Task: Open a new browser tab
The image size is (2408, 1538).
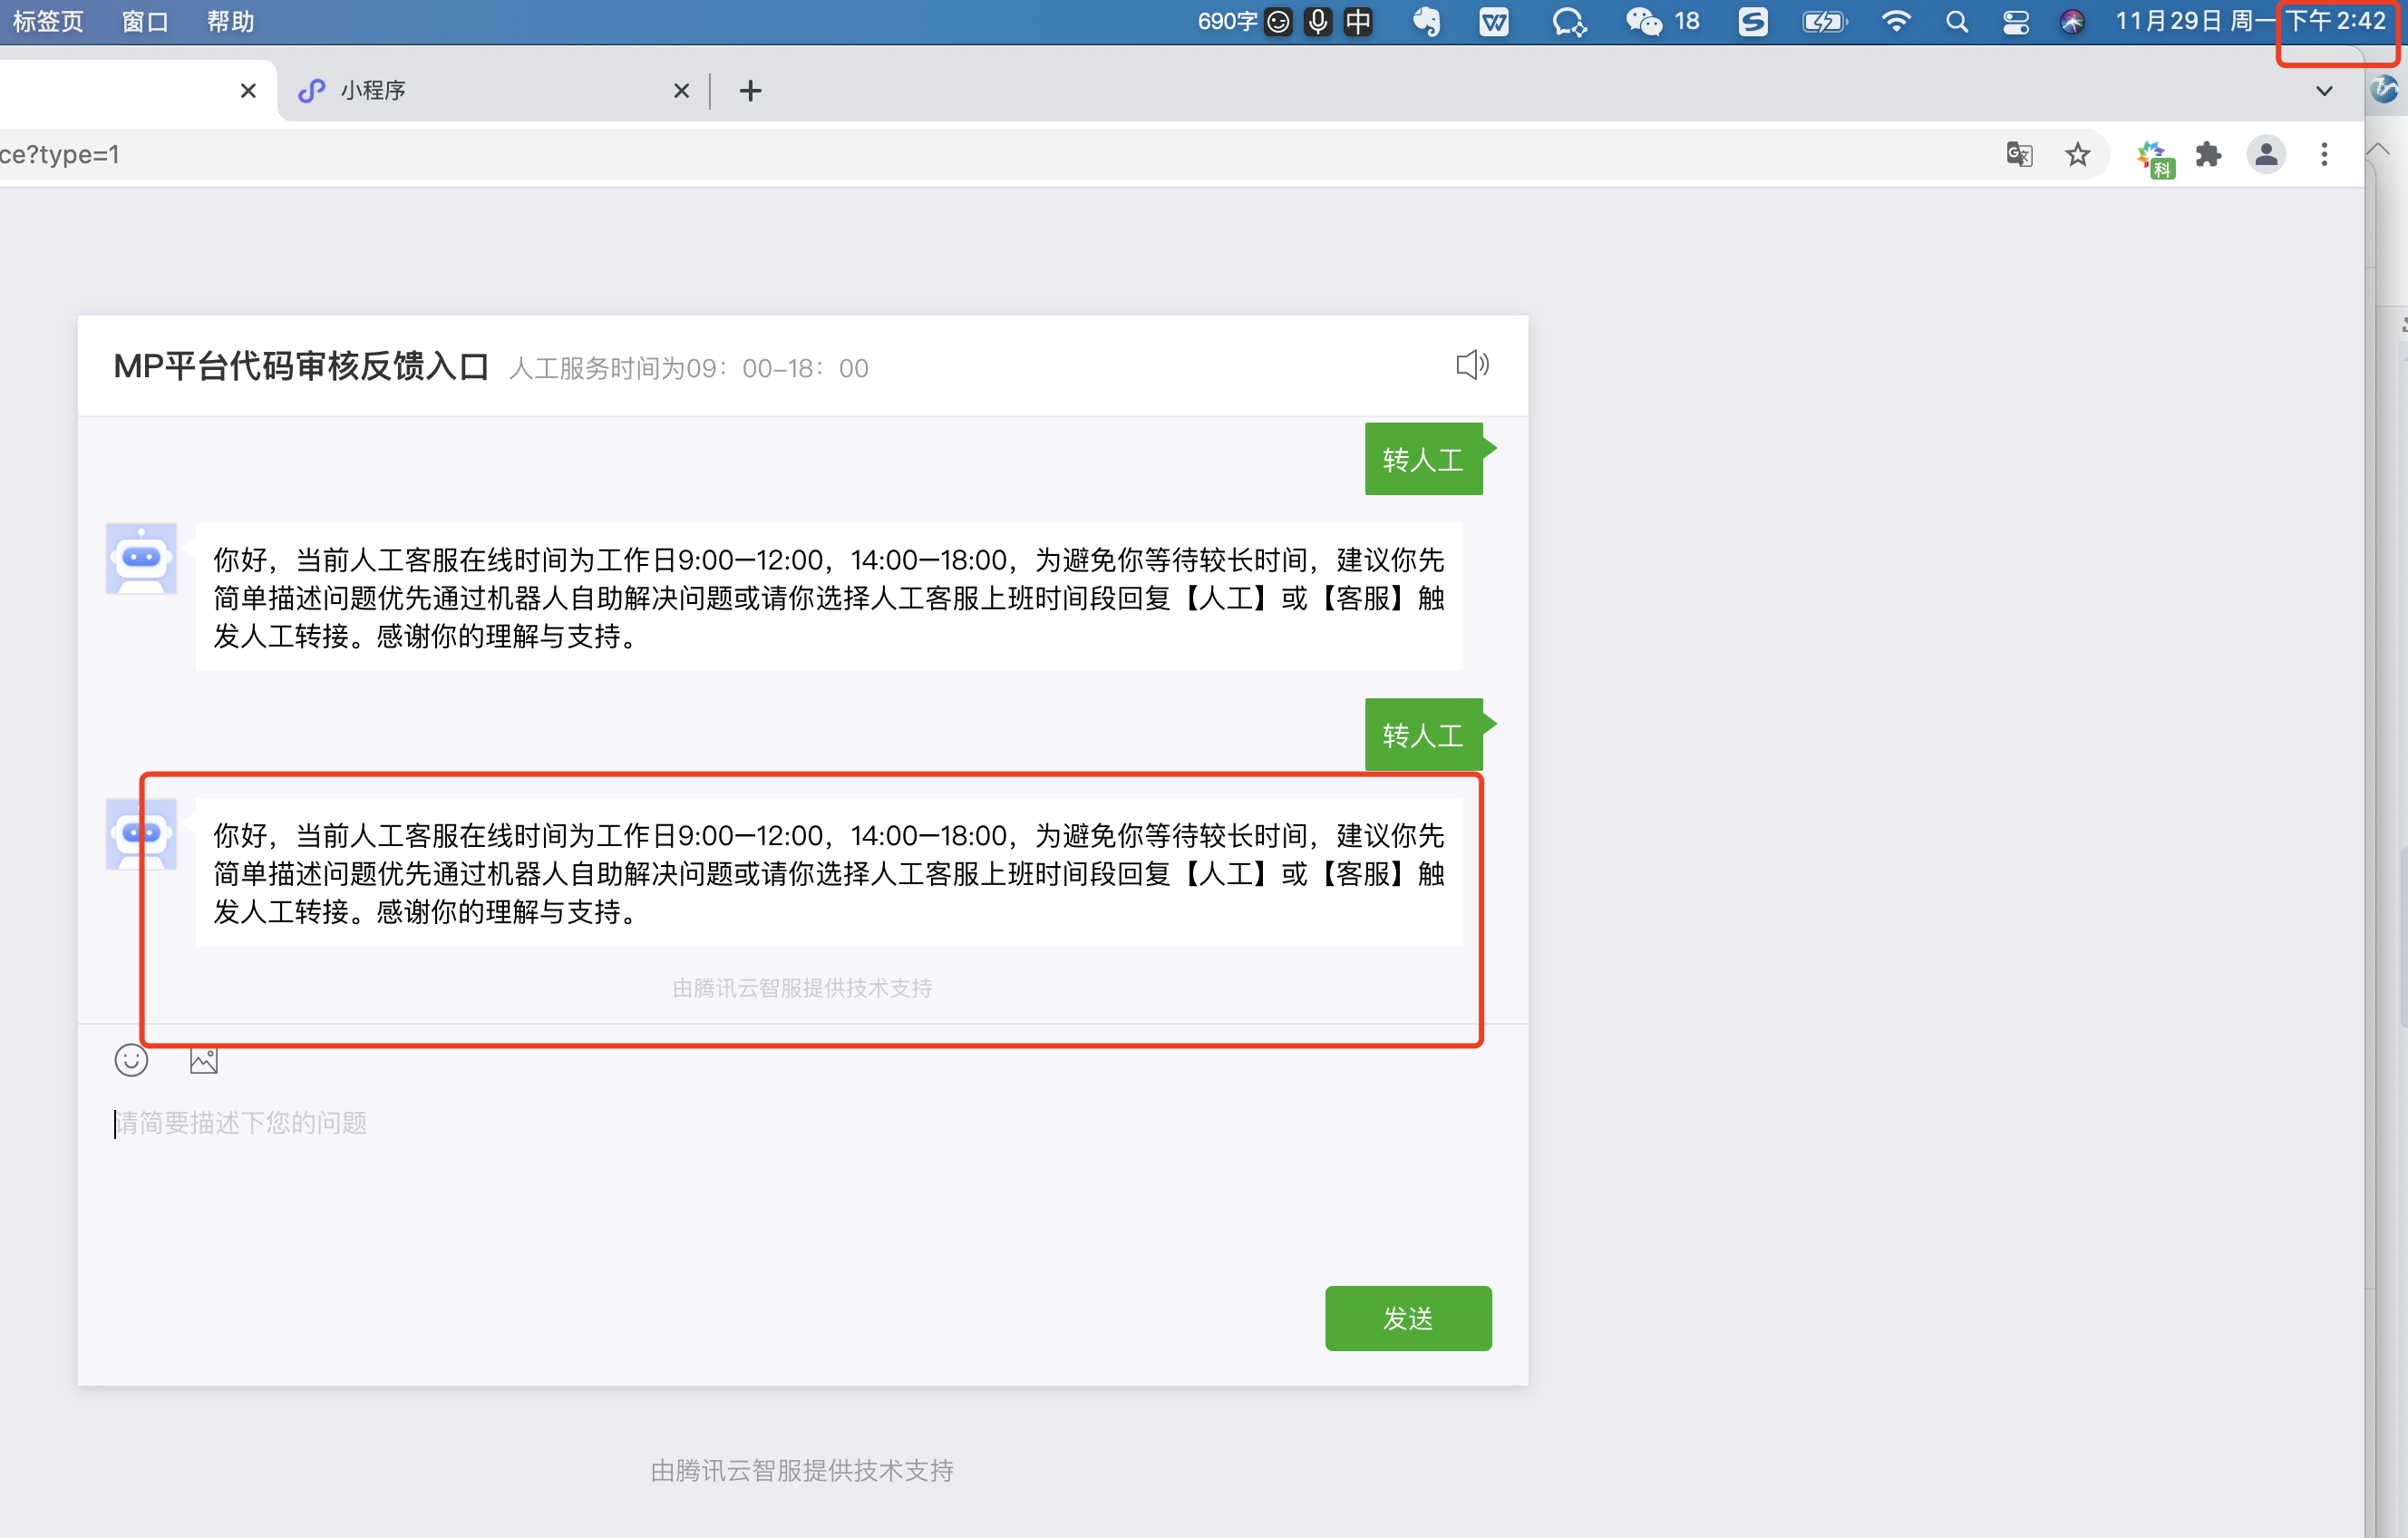Action: 750,91
